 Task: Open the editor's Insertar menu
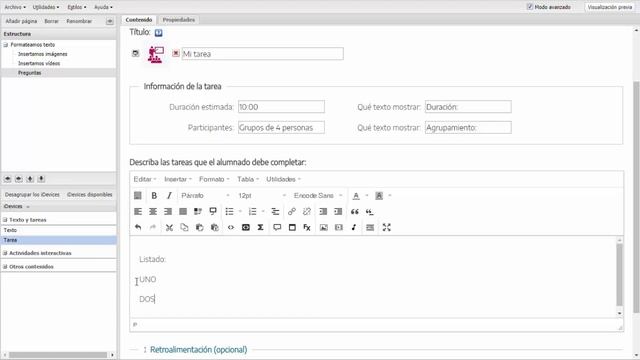178,179
